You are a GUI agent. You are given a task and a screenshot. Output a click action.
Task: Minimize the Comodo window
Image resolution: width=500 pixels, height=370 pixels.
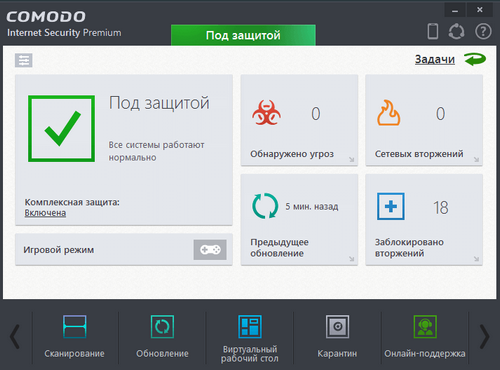tap(455, 10)
